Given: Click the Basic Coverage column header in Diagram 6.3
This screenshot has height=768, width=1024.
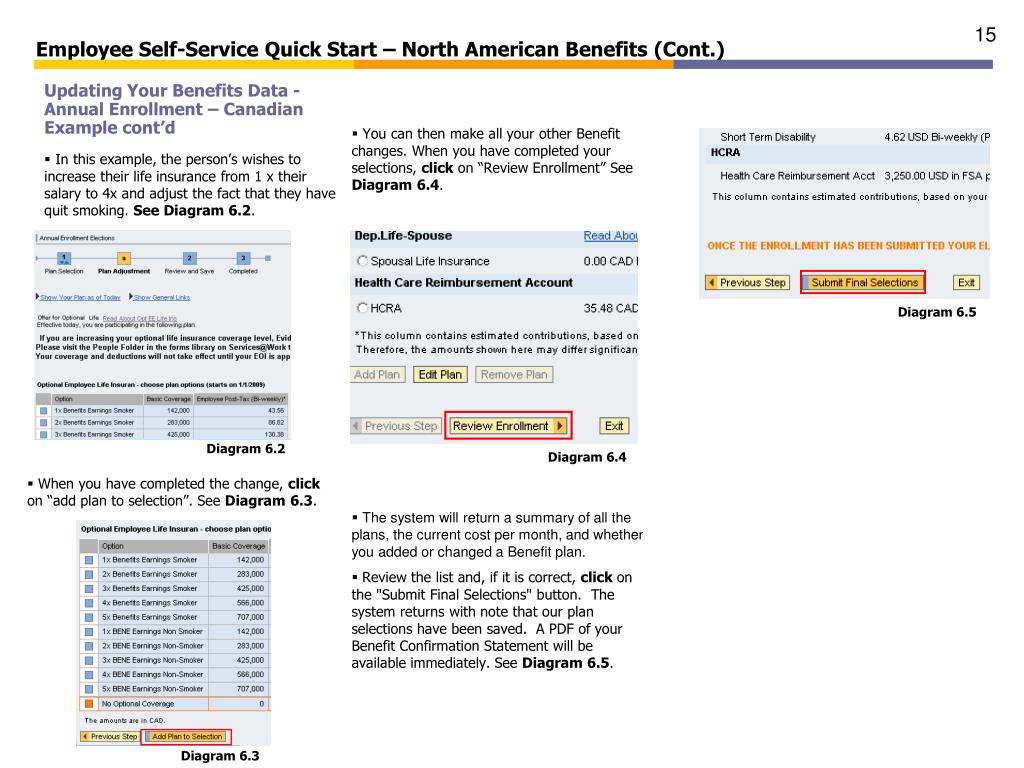Looking at the screenshot, I should [x=238, y=546].
